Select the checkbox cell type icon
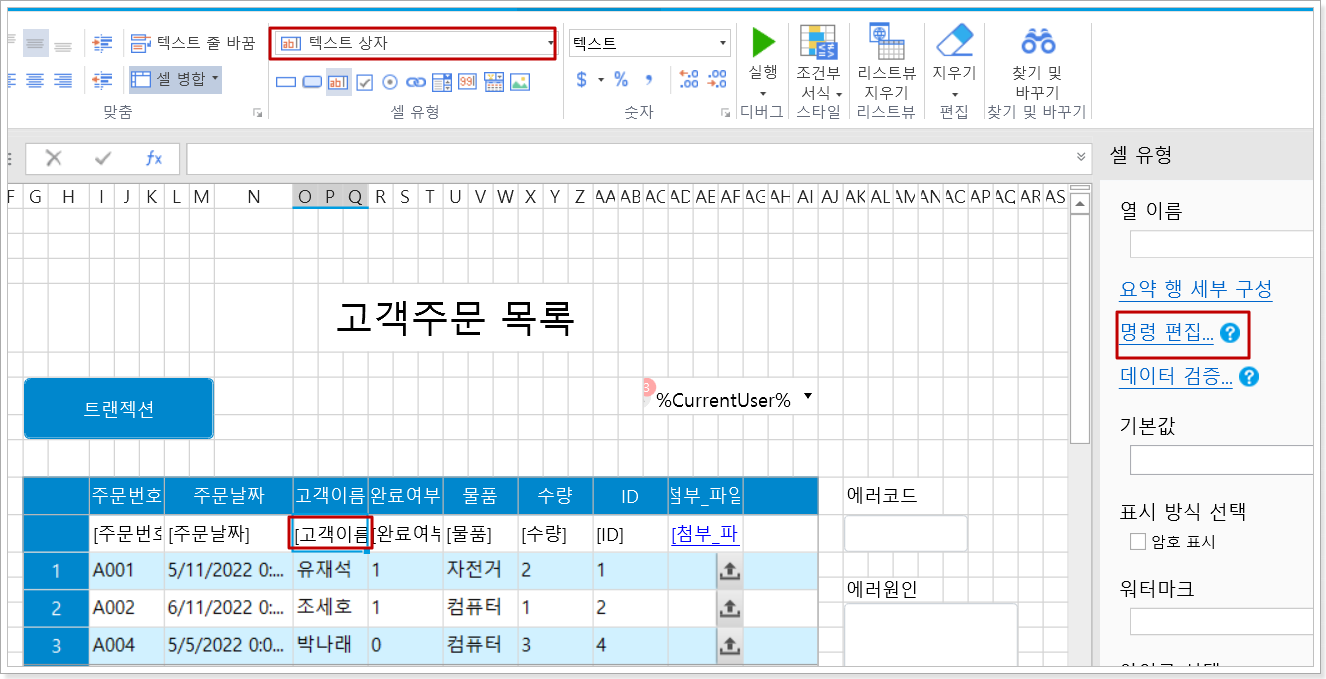This screenshot has width=1326, height=679. point(365,82)
